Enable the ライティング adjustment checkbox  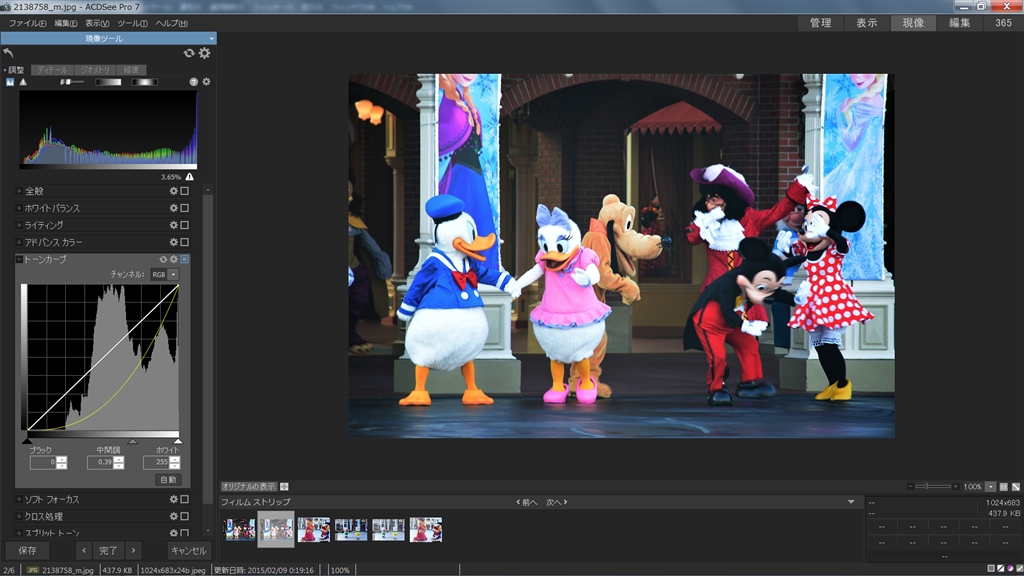(x=184, y=225)
